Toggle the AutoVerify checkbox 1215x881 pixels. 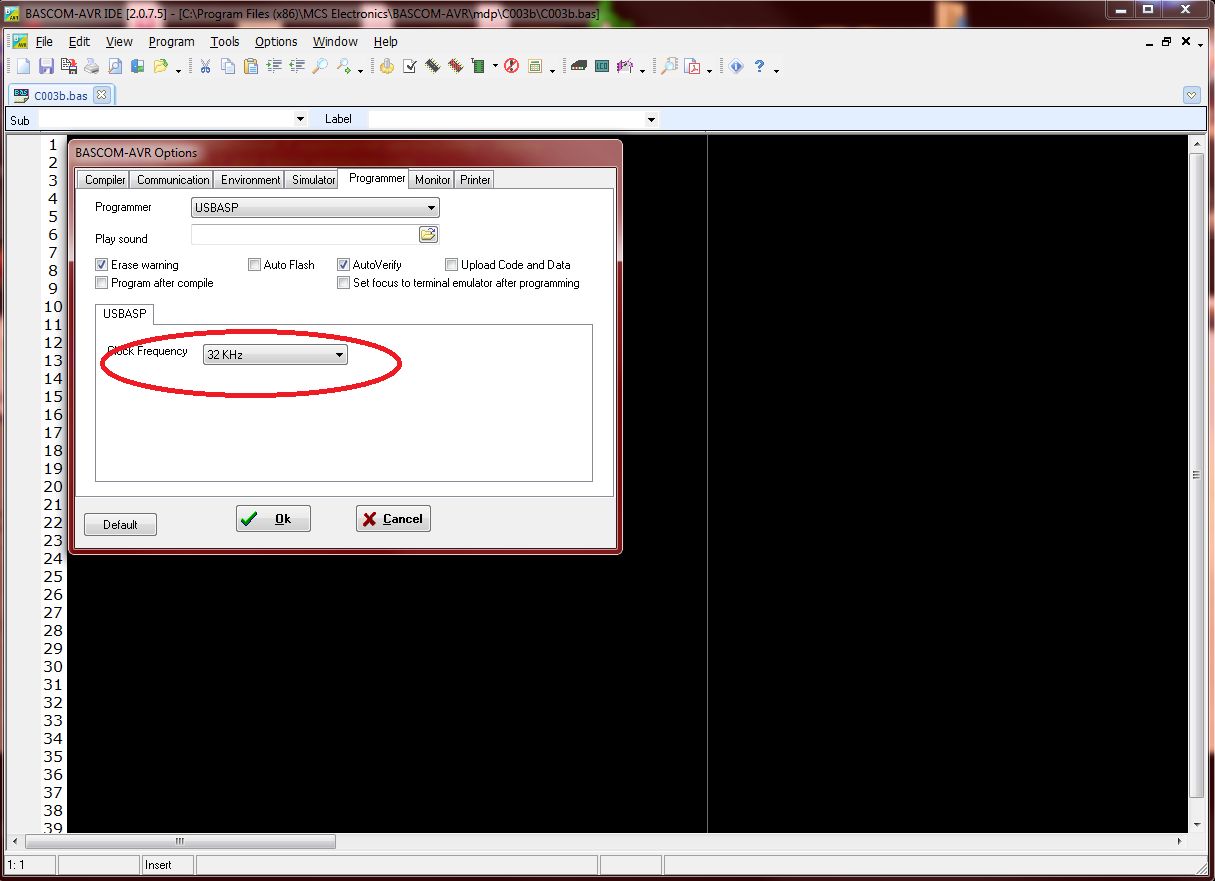coord(344,265)
